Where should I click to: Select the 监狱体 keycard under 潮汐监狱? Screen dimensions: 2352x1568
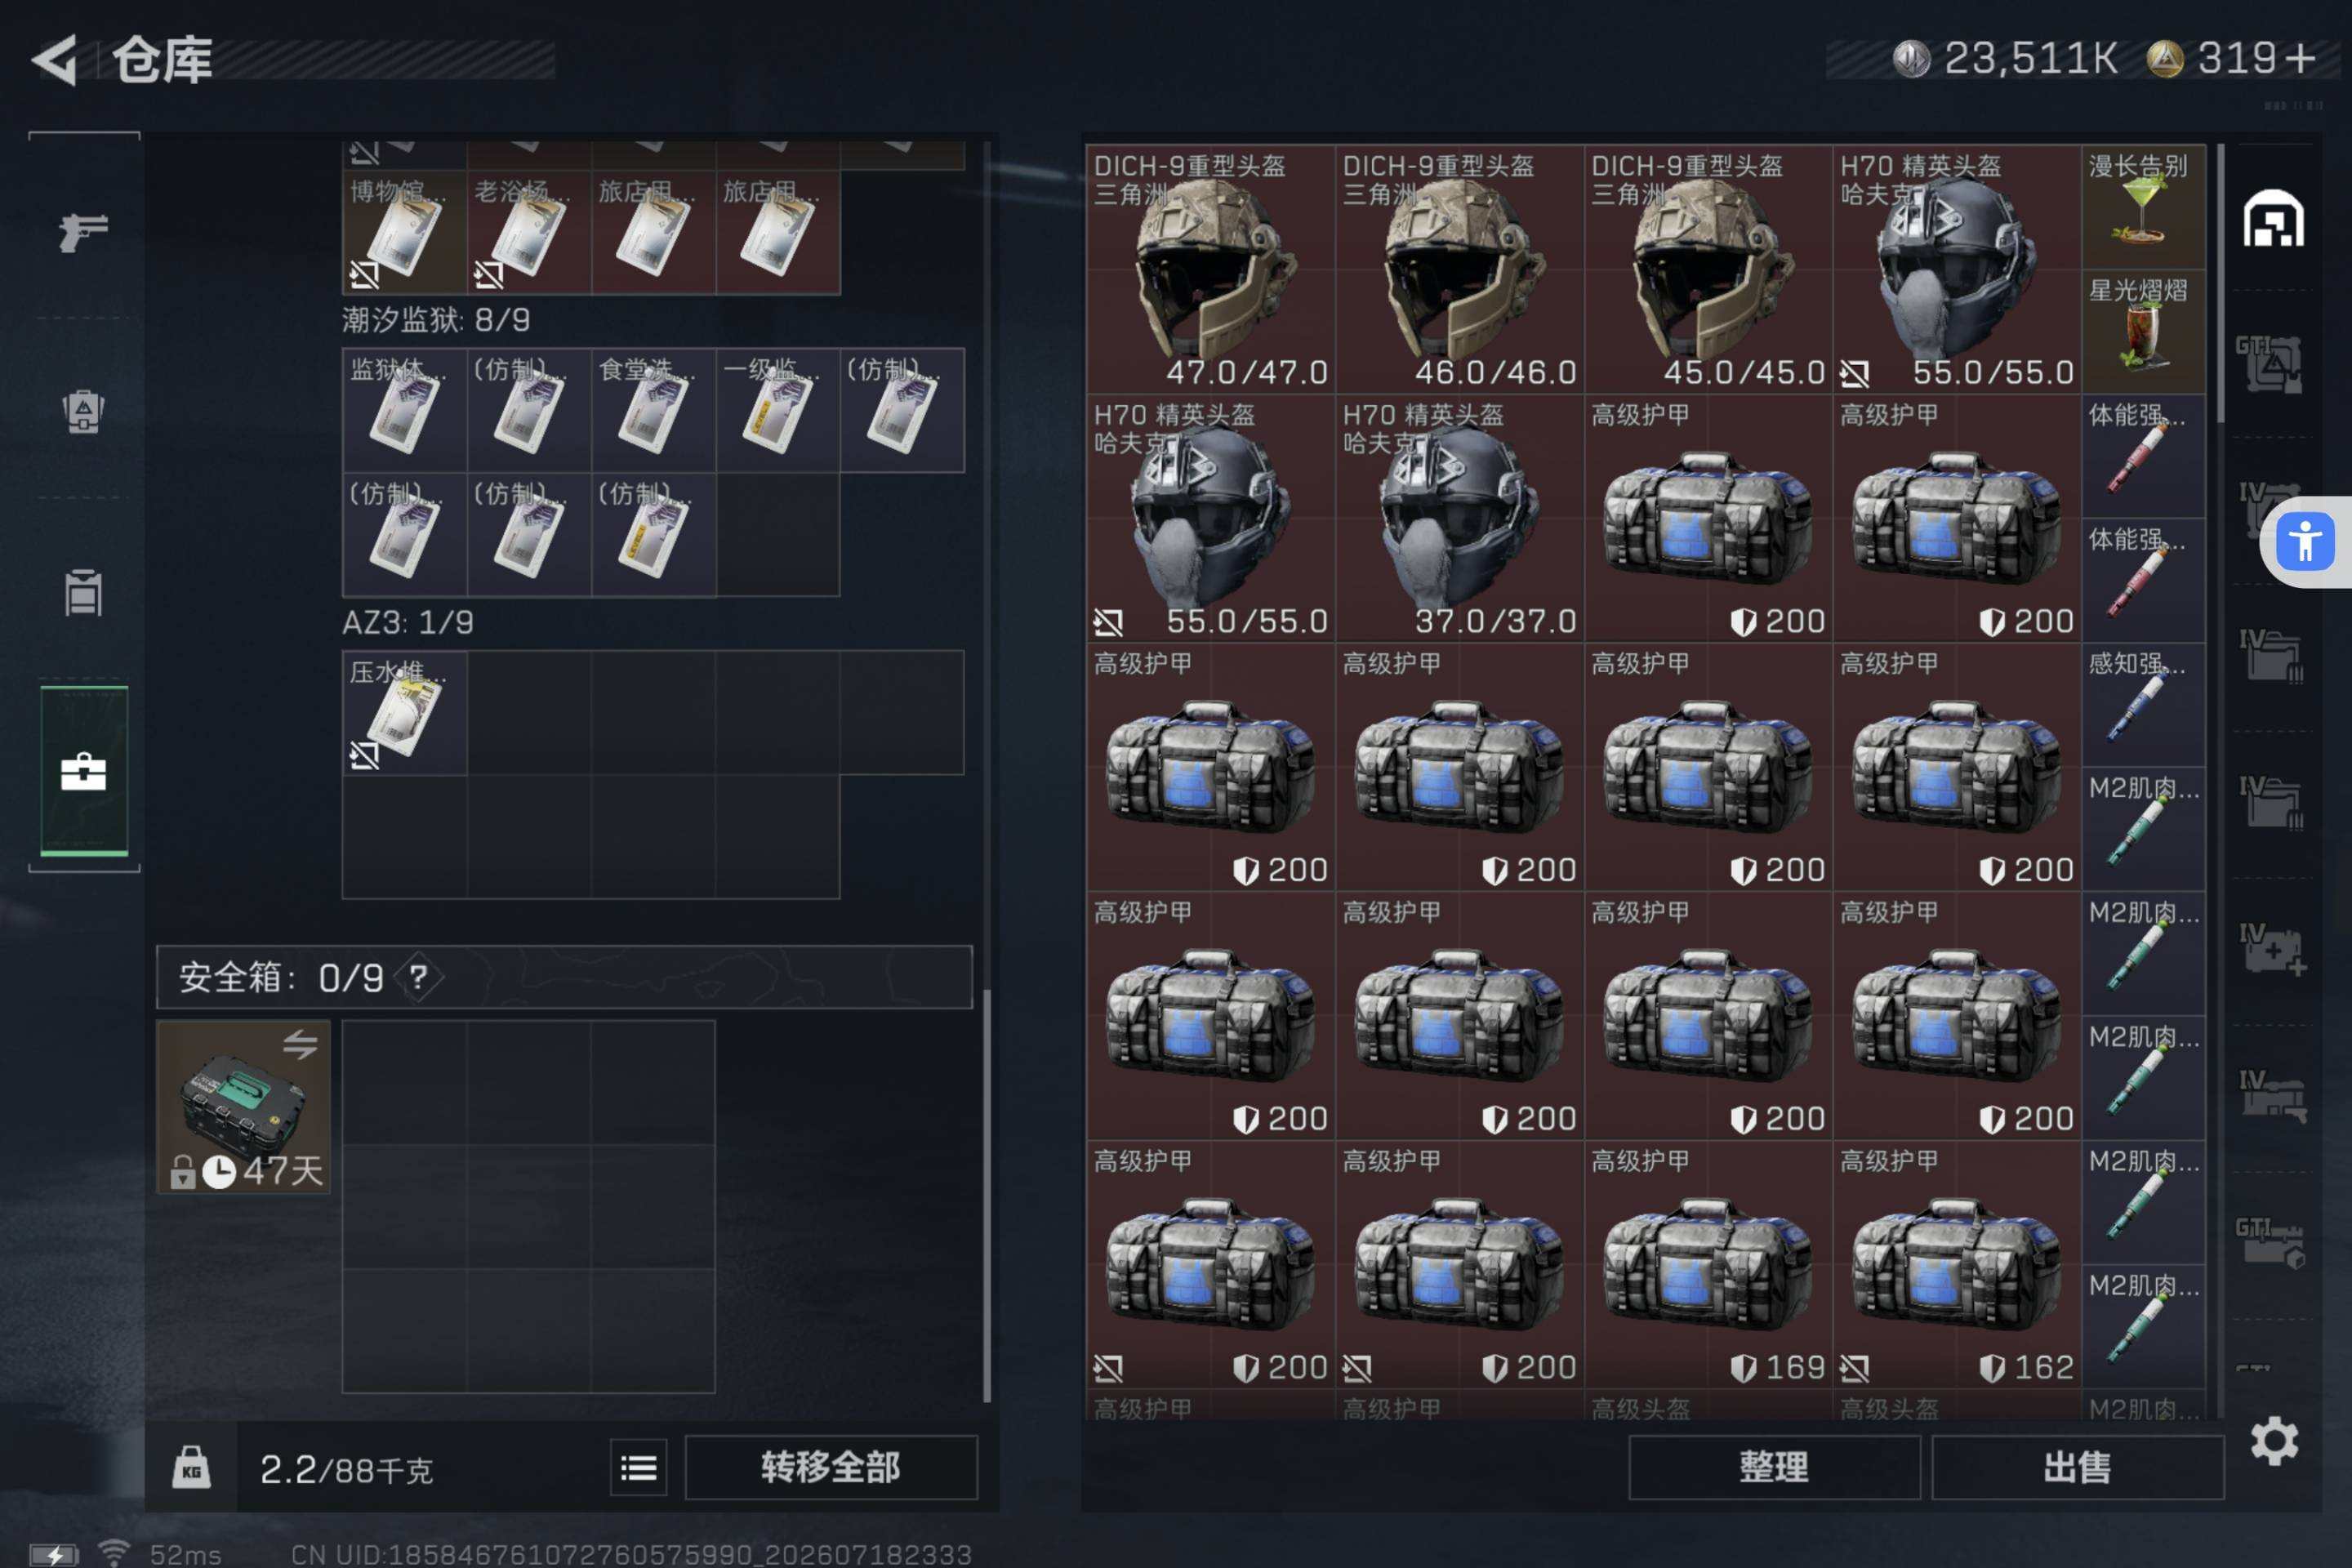[x=405, y=410]
